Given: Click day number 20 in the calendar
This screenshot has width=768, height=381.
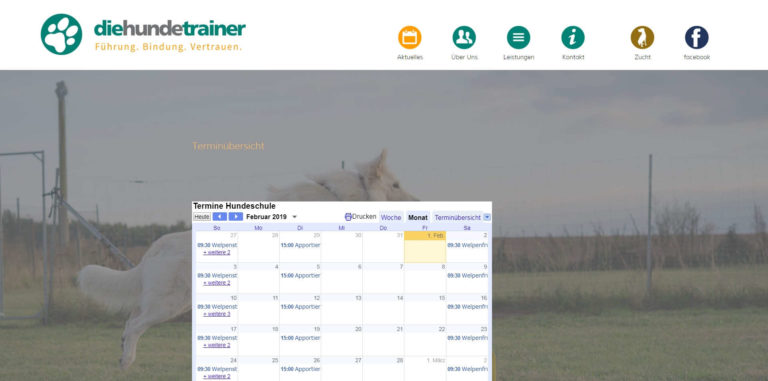Looking at the screenshot, I should click(x=359, y=329).
